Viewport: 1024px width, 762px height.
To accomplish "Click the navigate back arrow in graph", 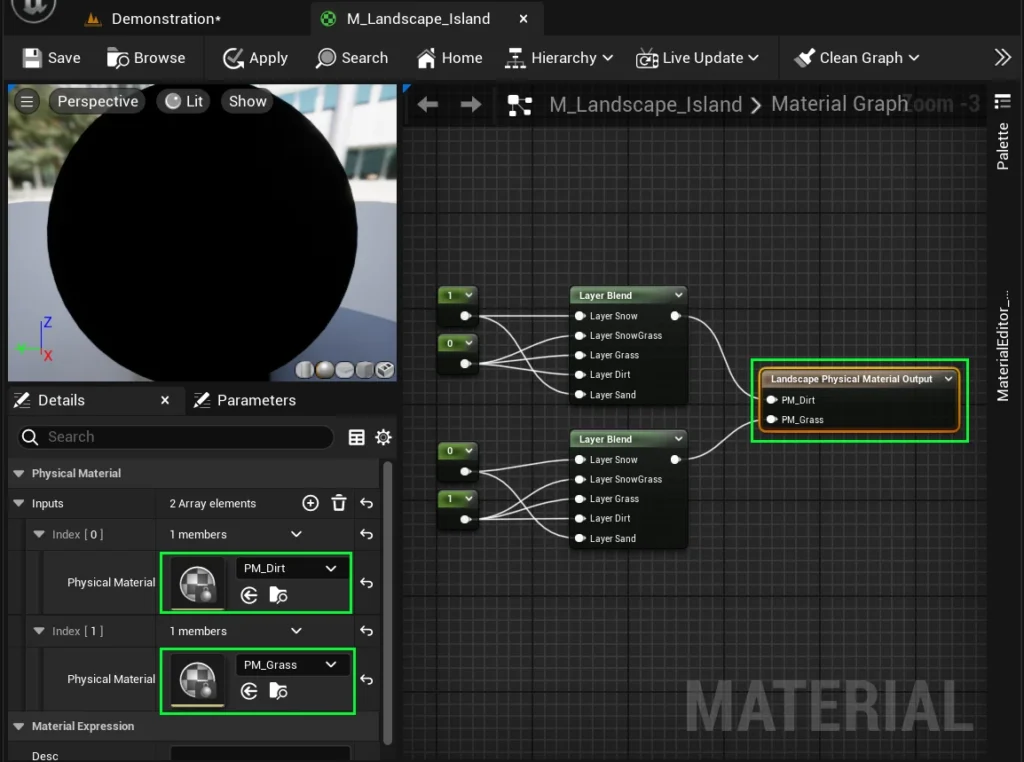I will point(428,105).
